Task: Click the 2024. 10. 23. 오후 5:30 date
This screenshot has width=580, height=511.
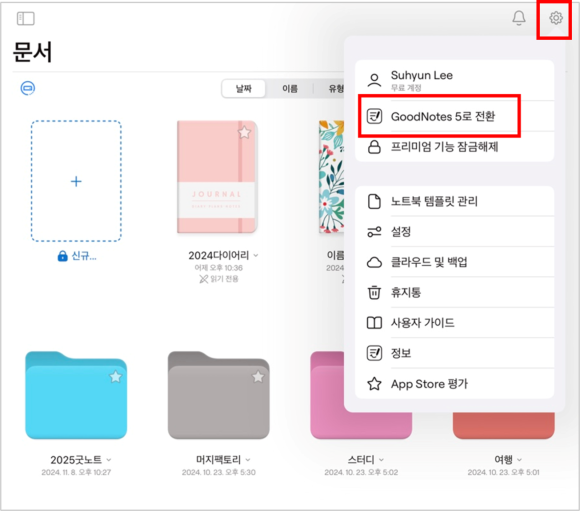Action: [218, 473]
